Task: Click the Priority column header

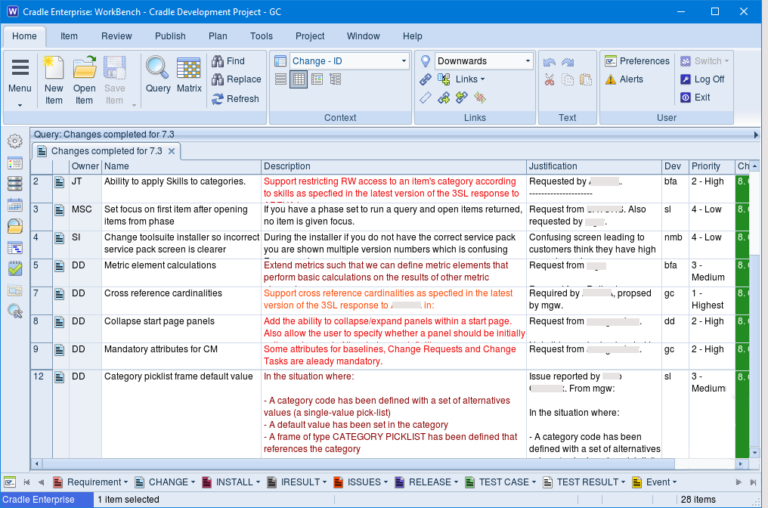Action: (x=712, y=167)
